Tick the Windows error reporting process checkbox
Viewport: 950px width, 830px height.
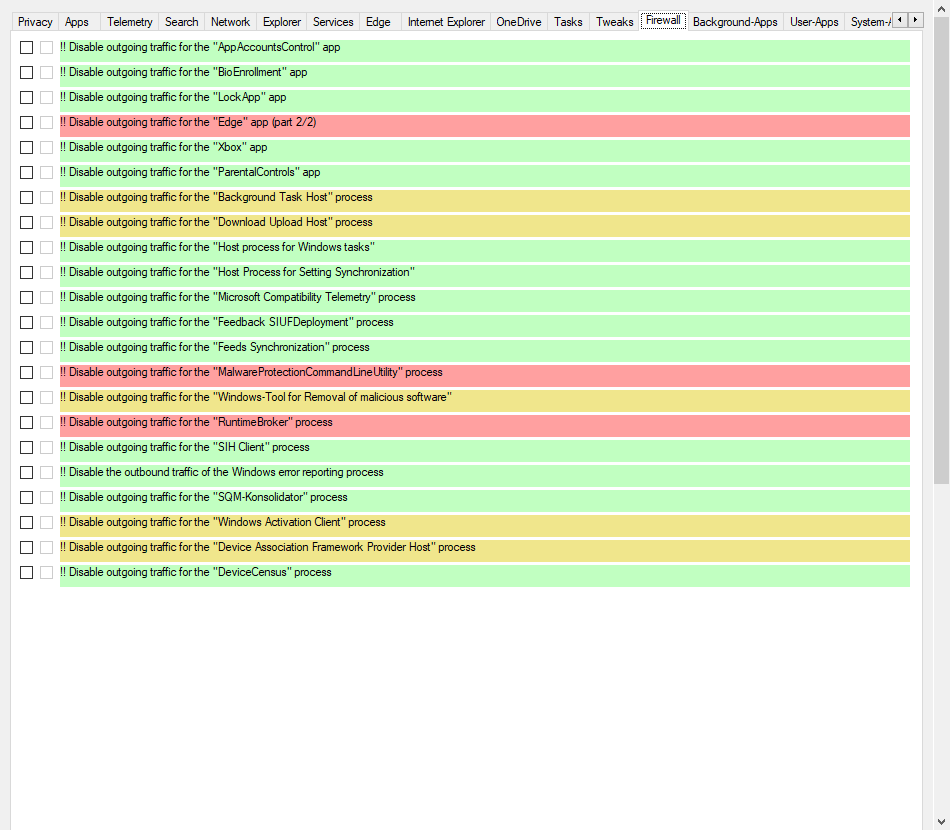click(x=27, y=473)
